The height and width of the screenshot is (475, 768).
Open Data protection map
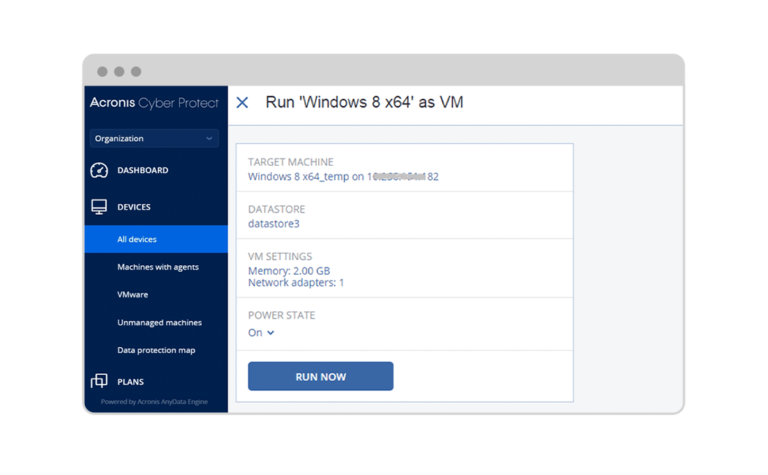coord(156,350)
